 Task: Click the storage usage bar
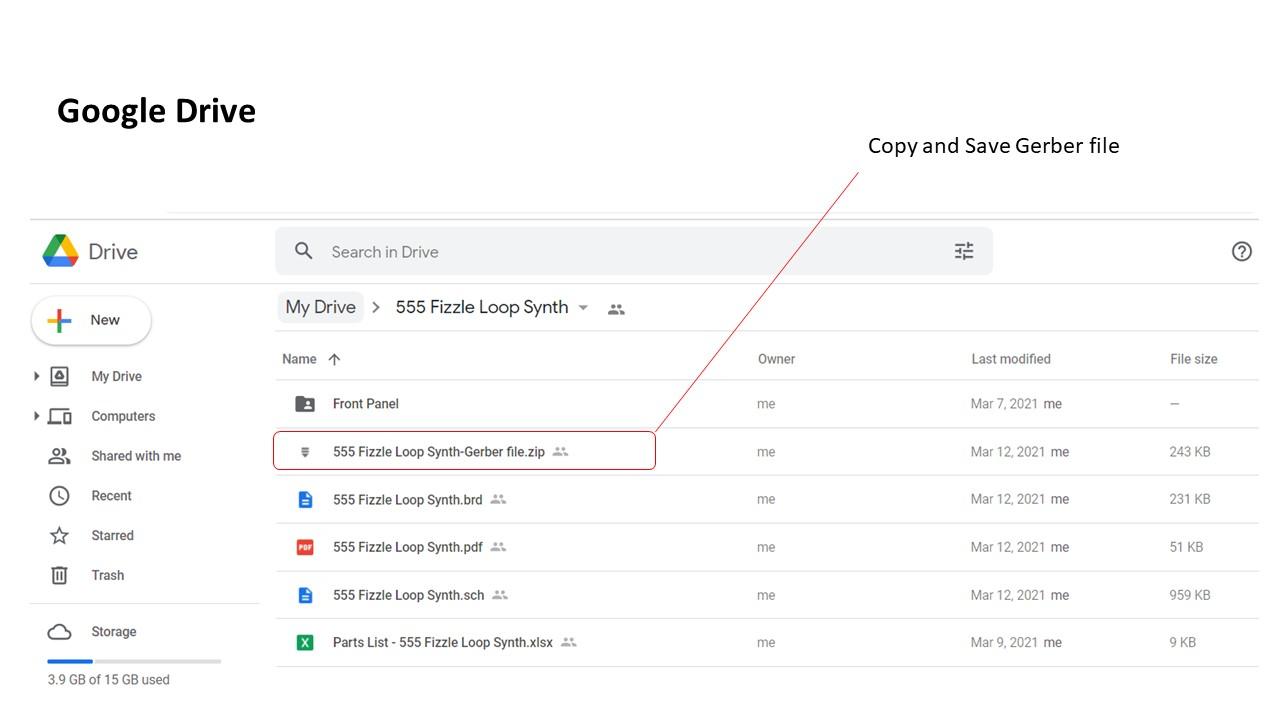tap(134, 661)
